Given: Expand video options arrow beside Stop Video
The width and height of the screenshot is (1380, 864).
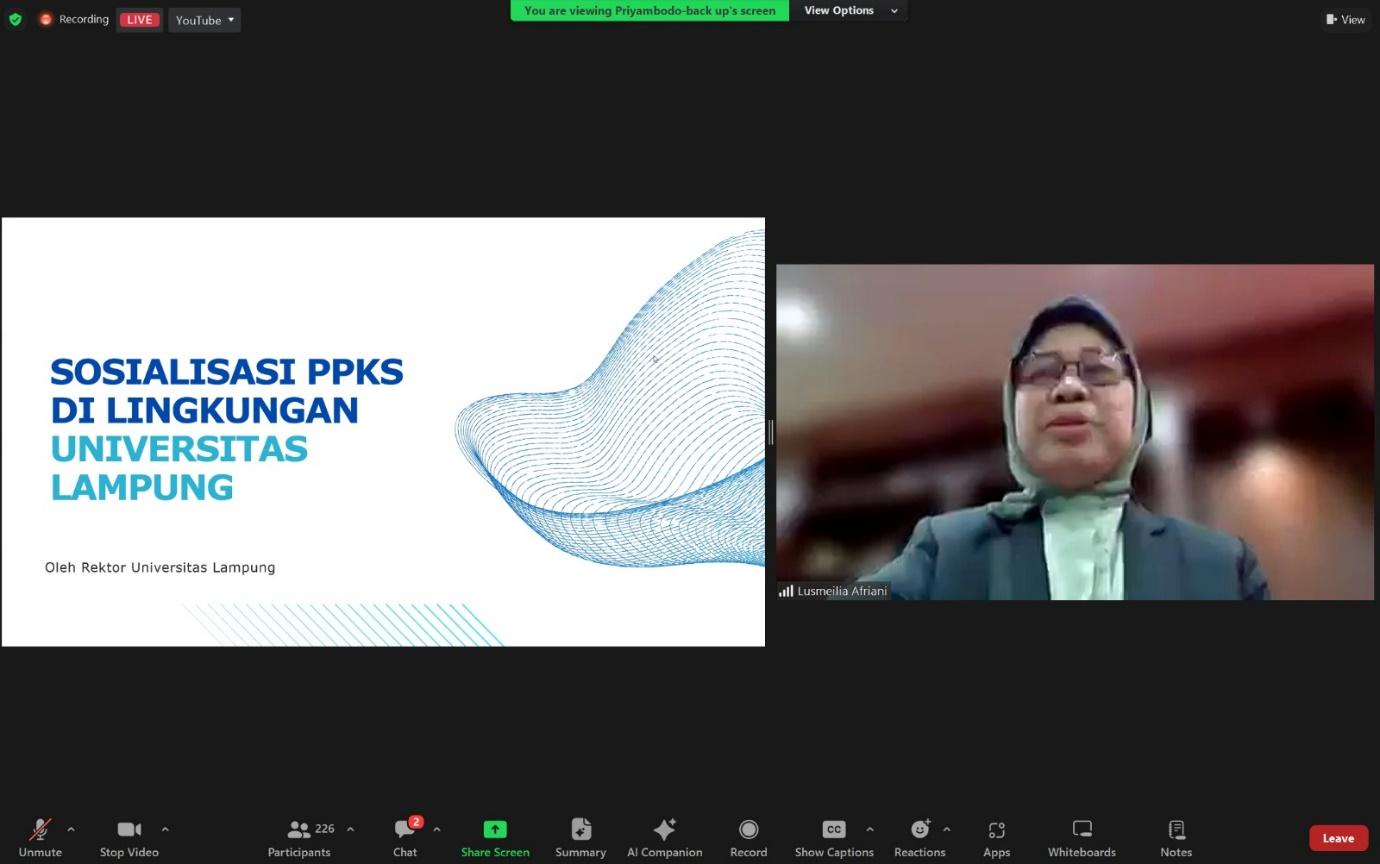Looking at the screenshot, I should pyautogui.click(x=165, y=829).
